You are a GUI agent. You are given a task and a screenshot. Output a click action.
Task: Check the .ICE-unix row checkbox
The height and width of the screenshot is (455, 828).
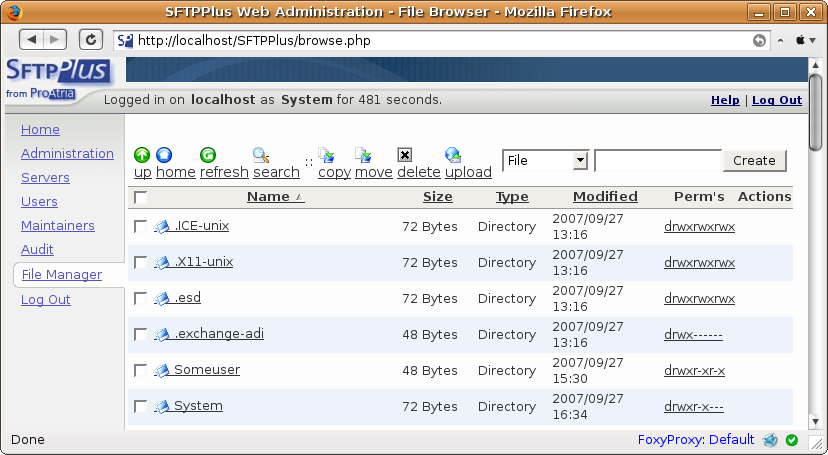[x=140, y=226]
